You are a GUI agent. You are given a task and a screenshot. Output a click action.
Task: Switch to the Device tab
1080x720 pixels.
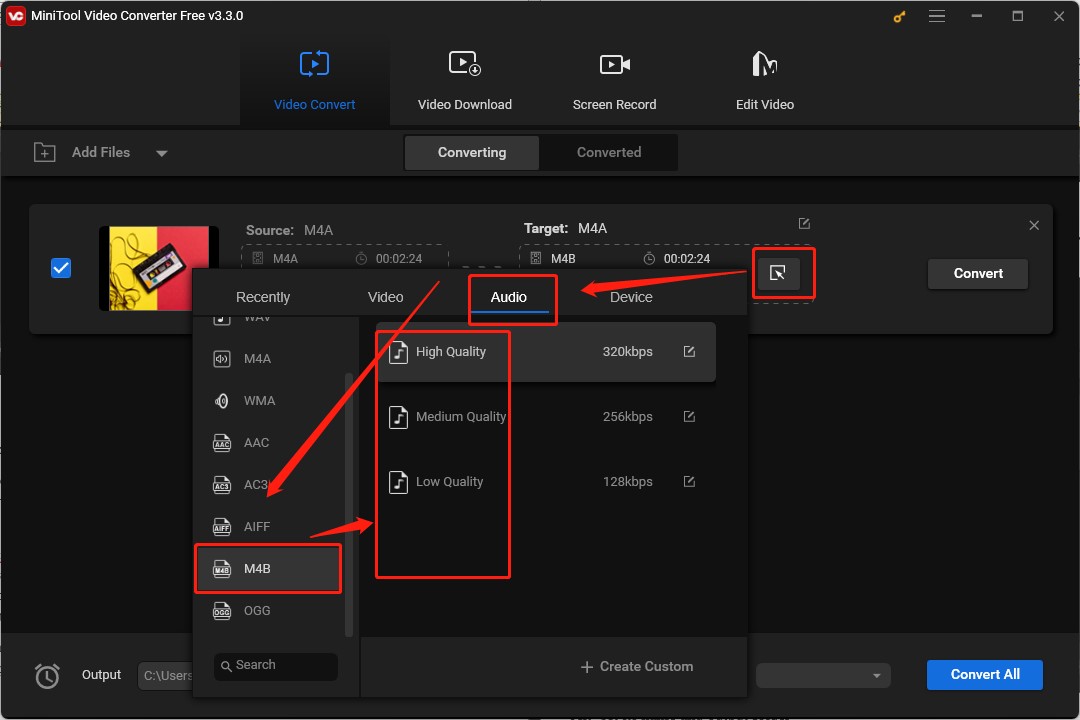tap(631, 297)
